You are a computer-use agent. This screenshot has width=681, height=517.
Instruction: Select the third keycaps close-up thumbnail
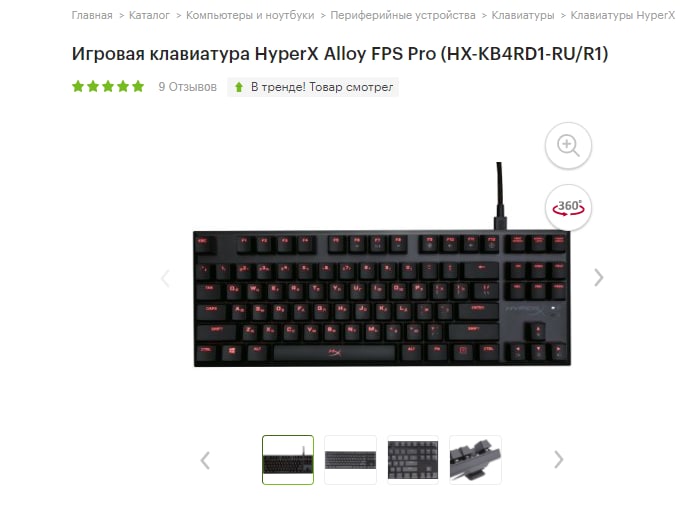pyautogui.click(x=413, y=460)
